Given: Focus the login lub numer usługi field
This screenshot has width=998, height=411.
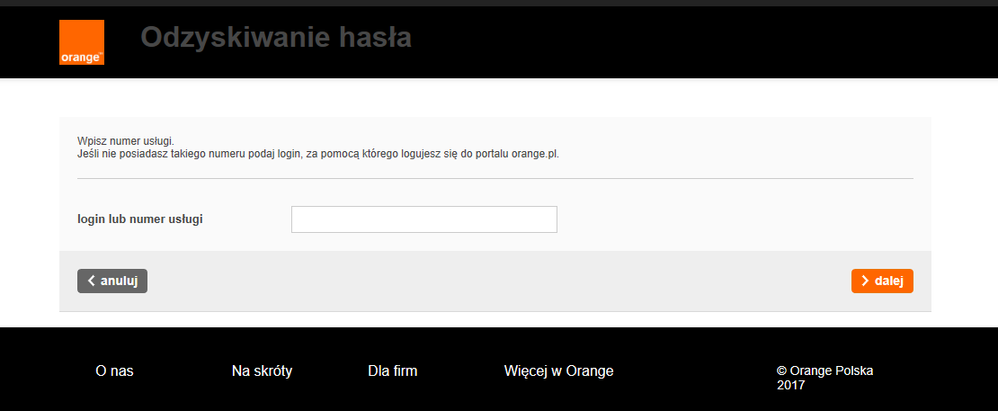Looking at the screenshot, I should click(x=424, y=219).
